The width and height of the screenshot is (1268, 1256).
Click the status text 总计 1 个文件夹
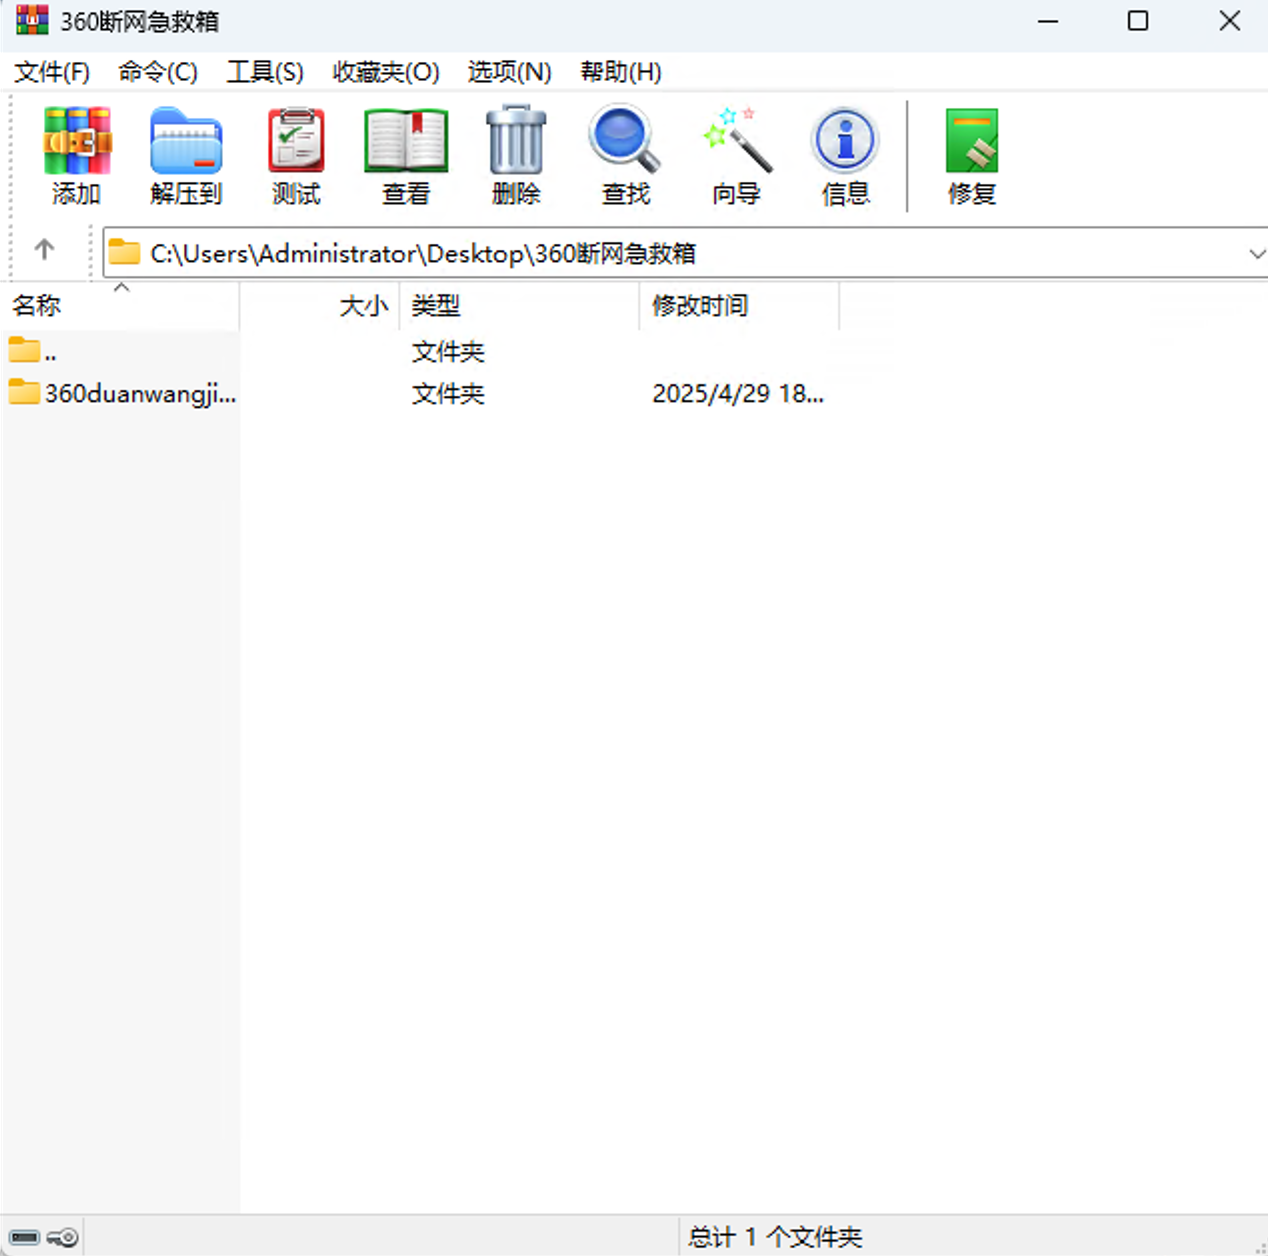(775, 1237)
